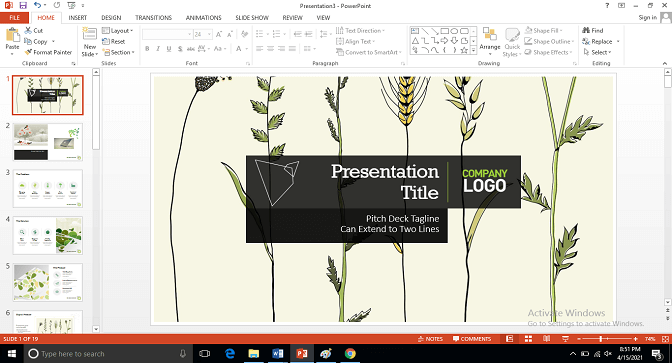Expand the Shape Outline dropdown
Screen dimensions: 672x363
(549, 42)
